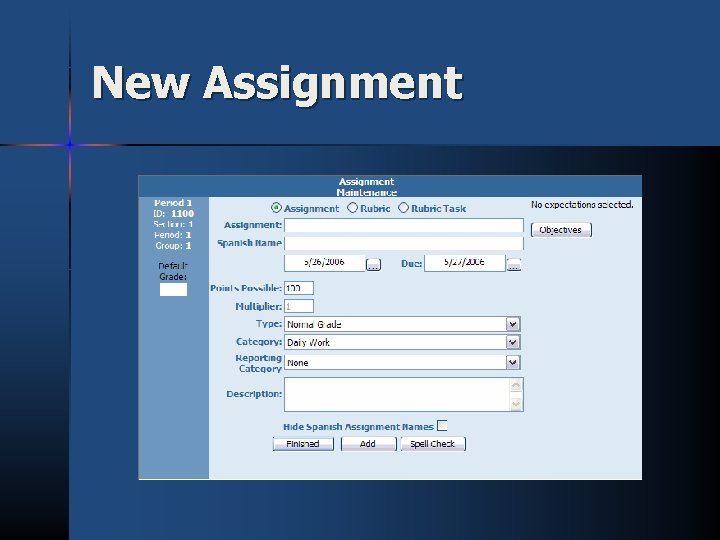This screenshot has height=540, width=720.
Task: Click the Multiplier input field
Action: tap(299, 306)
